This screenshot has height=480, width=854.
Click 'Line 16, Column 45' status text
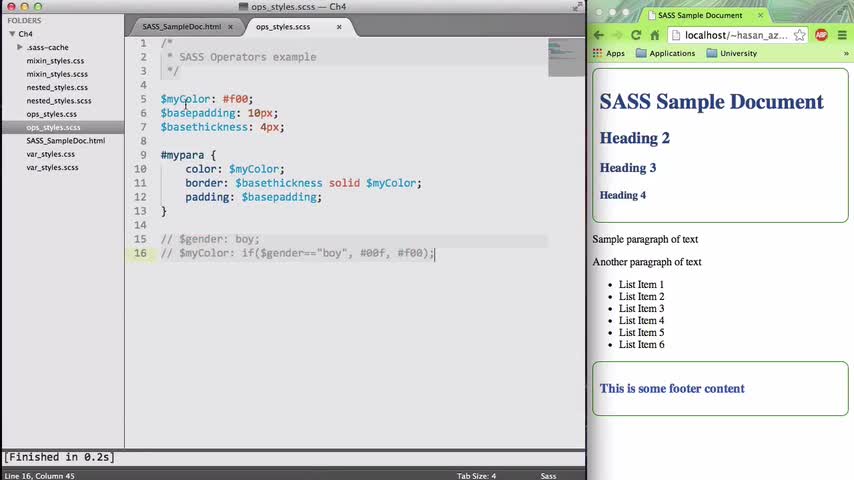[x=39, y=476]
